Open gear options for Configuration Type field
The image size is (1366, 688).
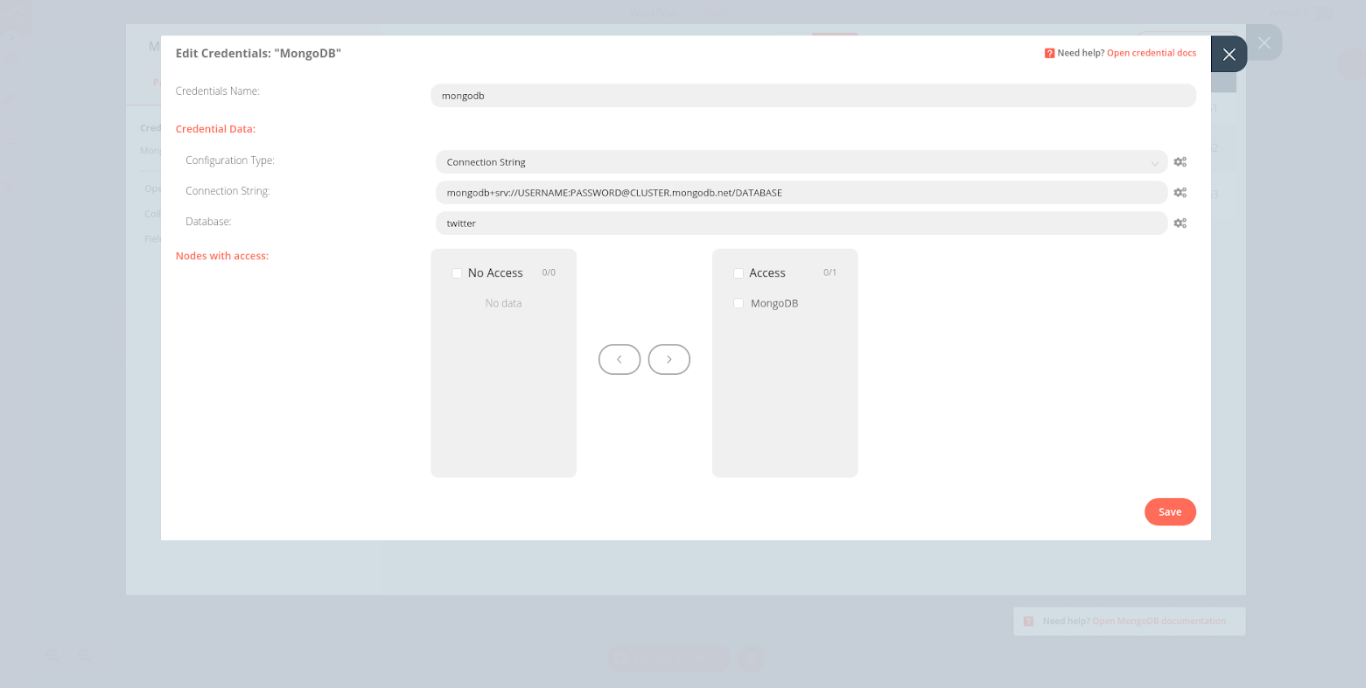point(1180,161)
